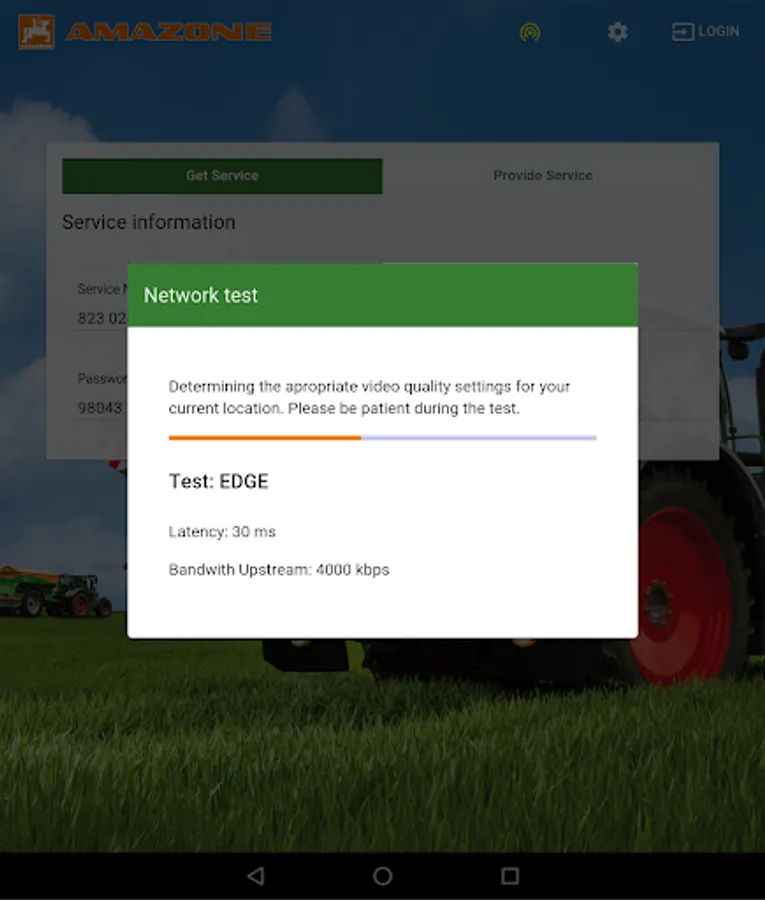
Task: Click 'Bandwith Upstream: 4000 kbps' text
Action: tap(279, 570)
